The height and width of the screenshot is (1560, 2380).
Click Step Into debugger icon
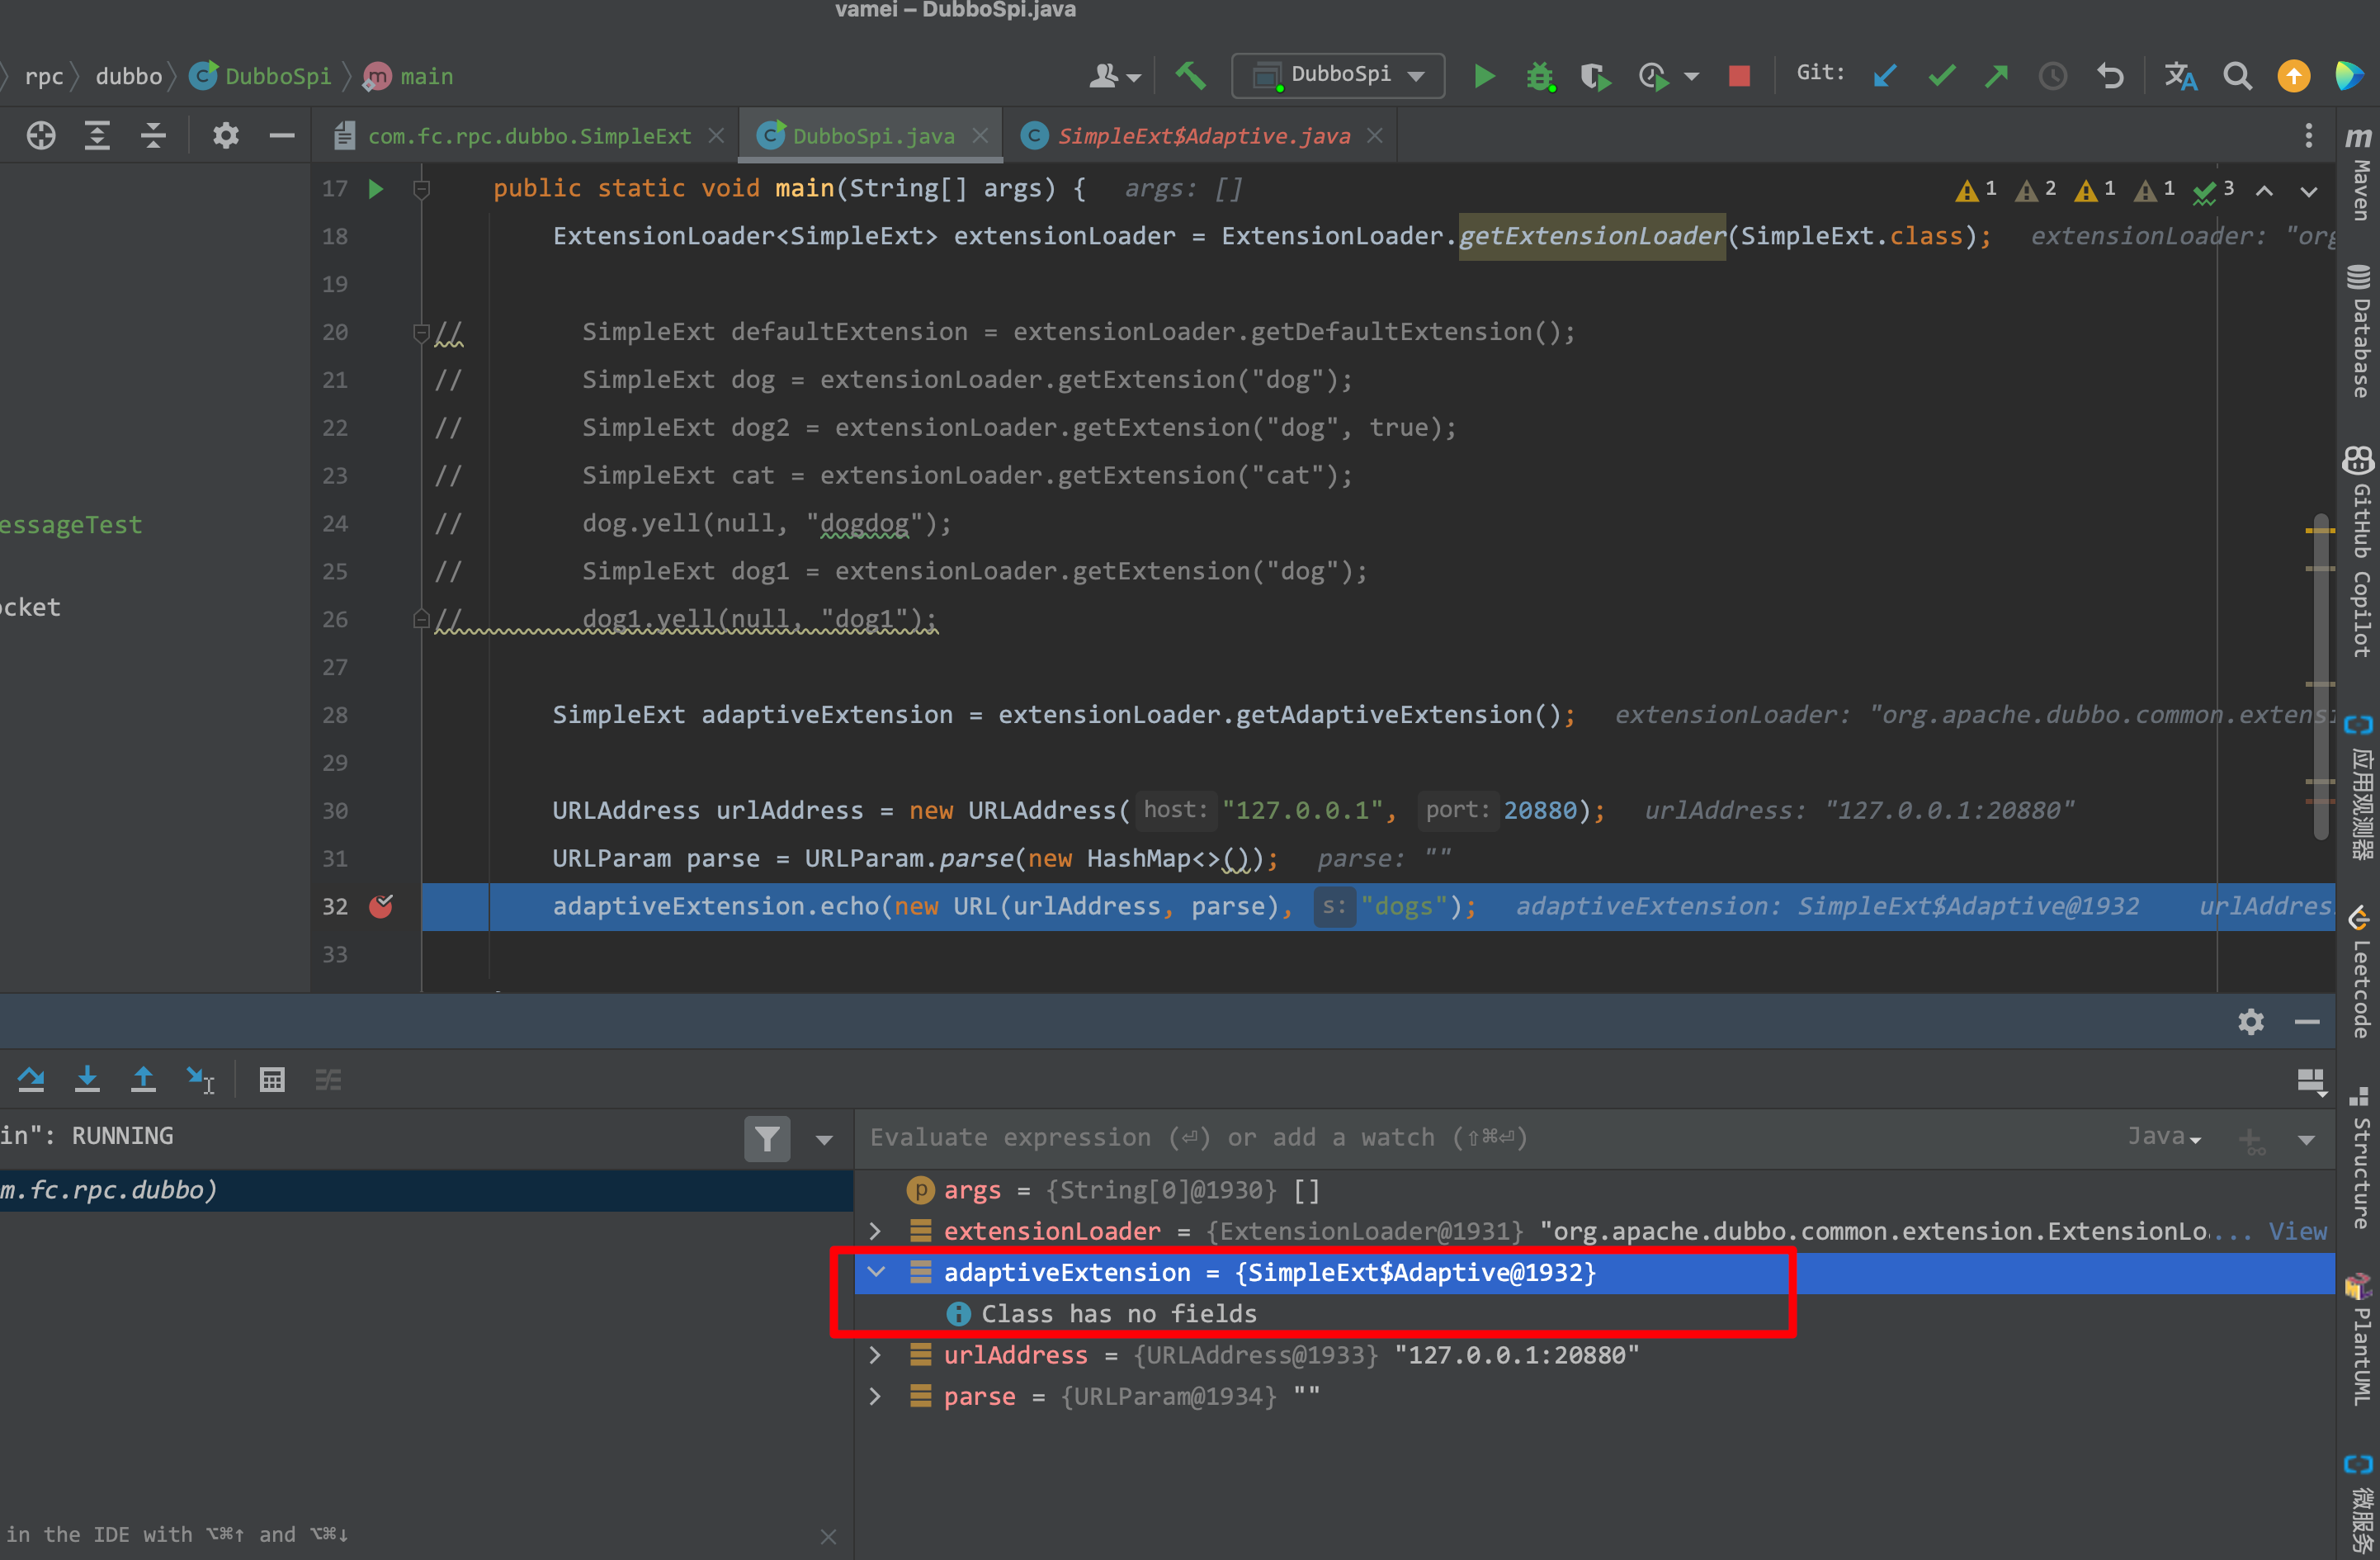click(x=87, y=1080)
